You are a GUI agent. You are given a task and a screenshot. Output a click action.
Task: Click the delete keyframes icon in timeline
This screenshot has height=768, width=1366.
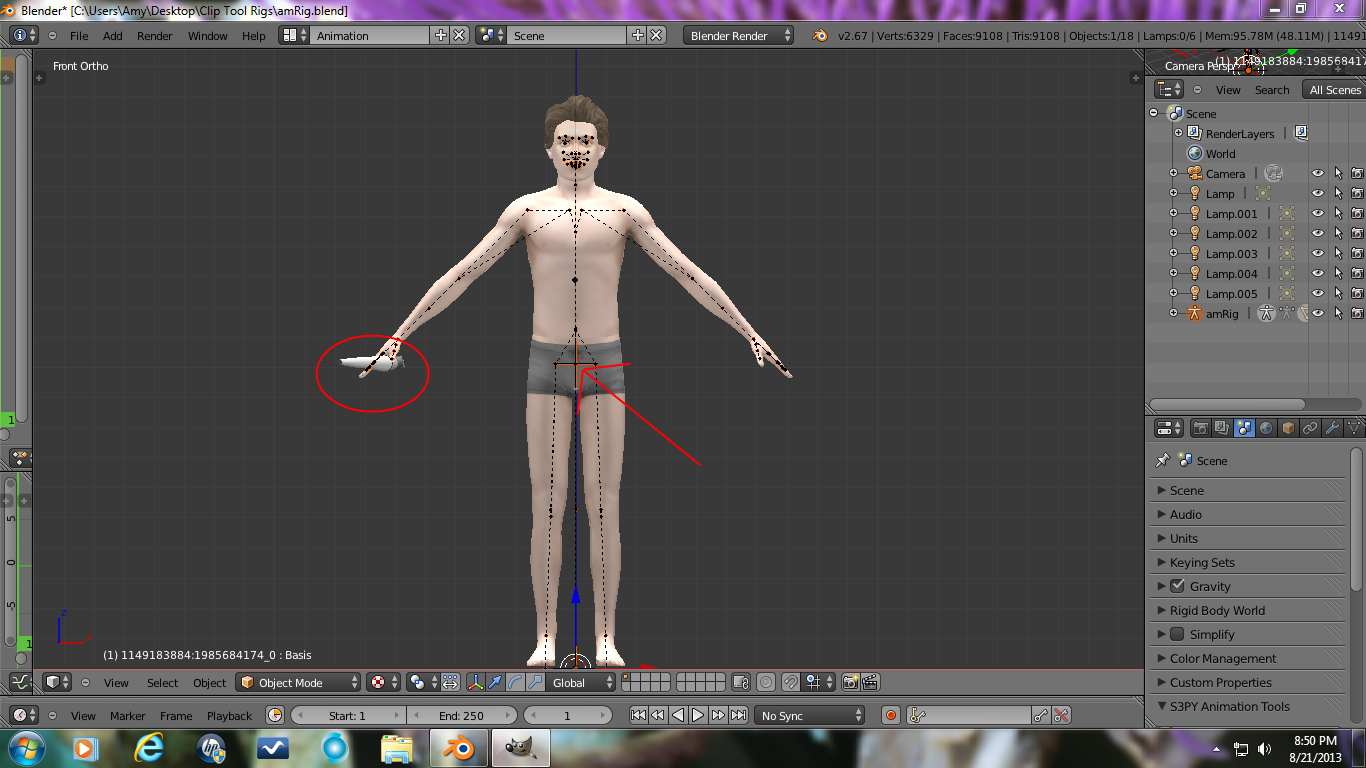pyautogui.click(x=1062, y=715)
